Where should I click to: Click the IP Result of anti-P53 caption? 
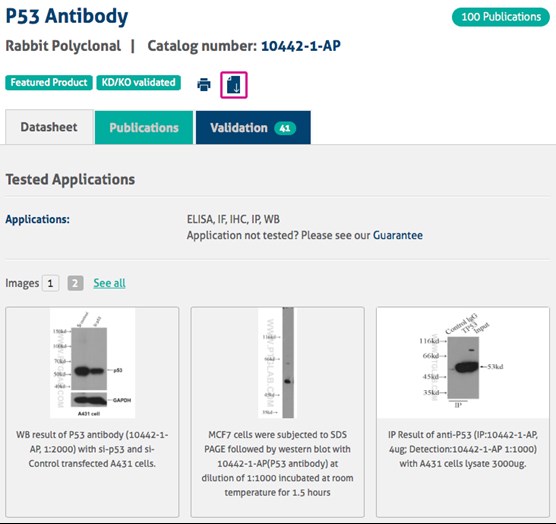(463, 449)
